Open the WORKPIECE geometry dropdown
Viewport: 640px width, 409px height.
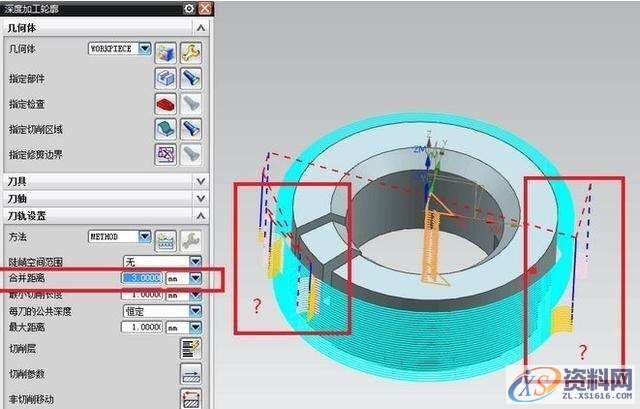145,48
